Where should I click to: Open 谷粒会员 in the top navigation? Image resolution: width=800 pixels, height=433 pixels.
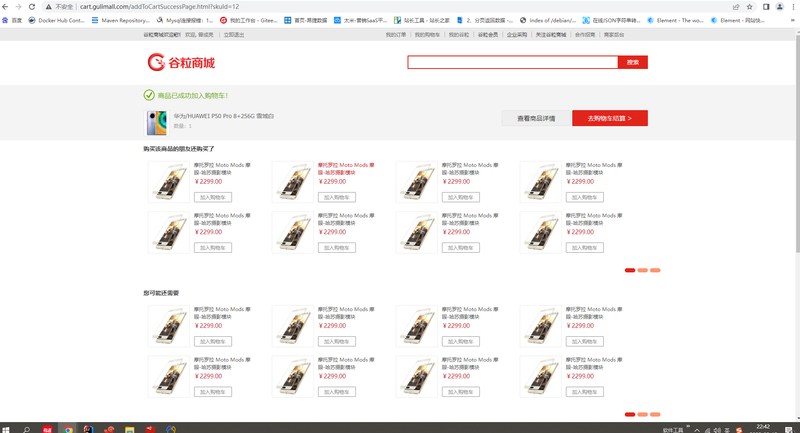tap(488, 35)
